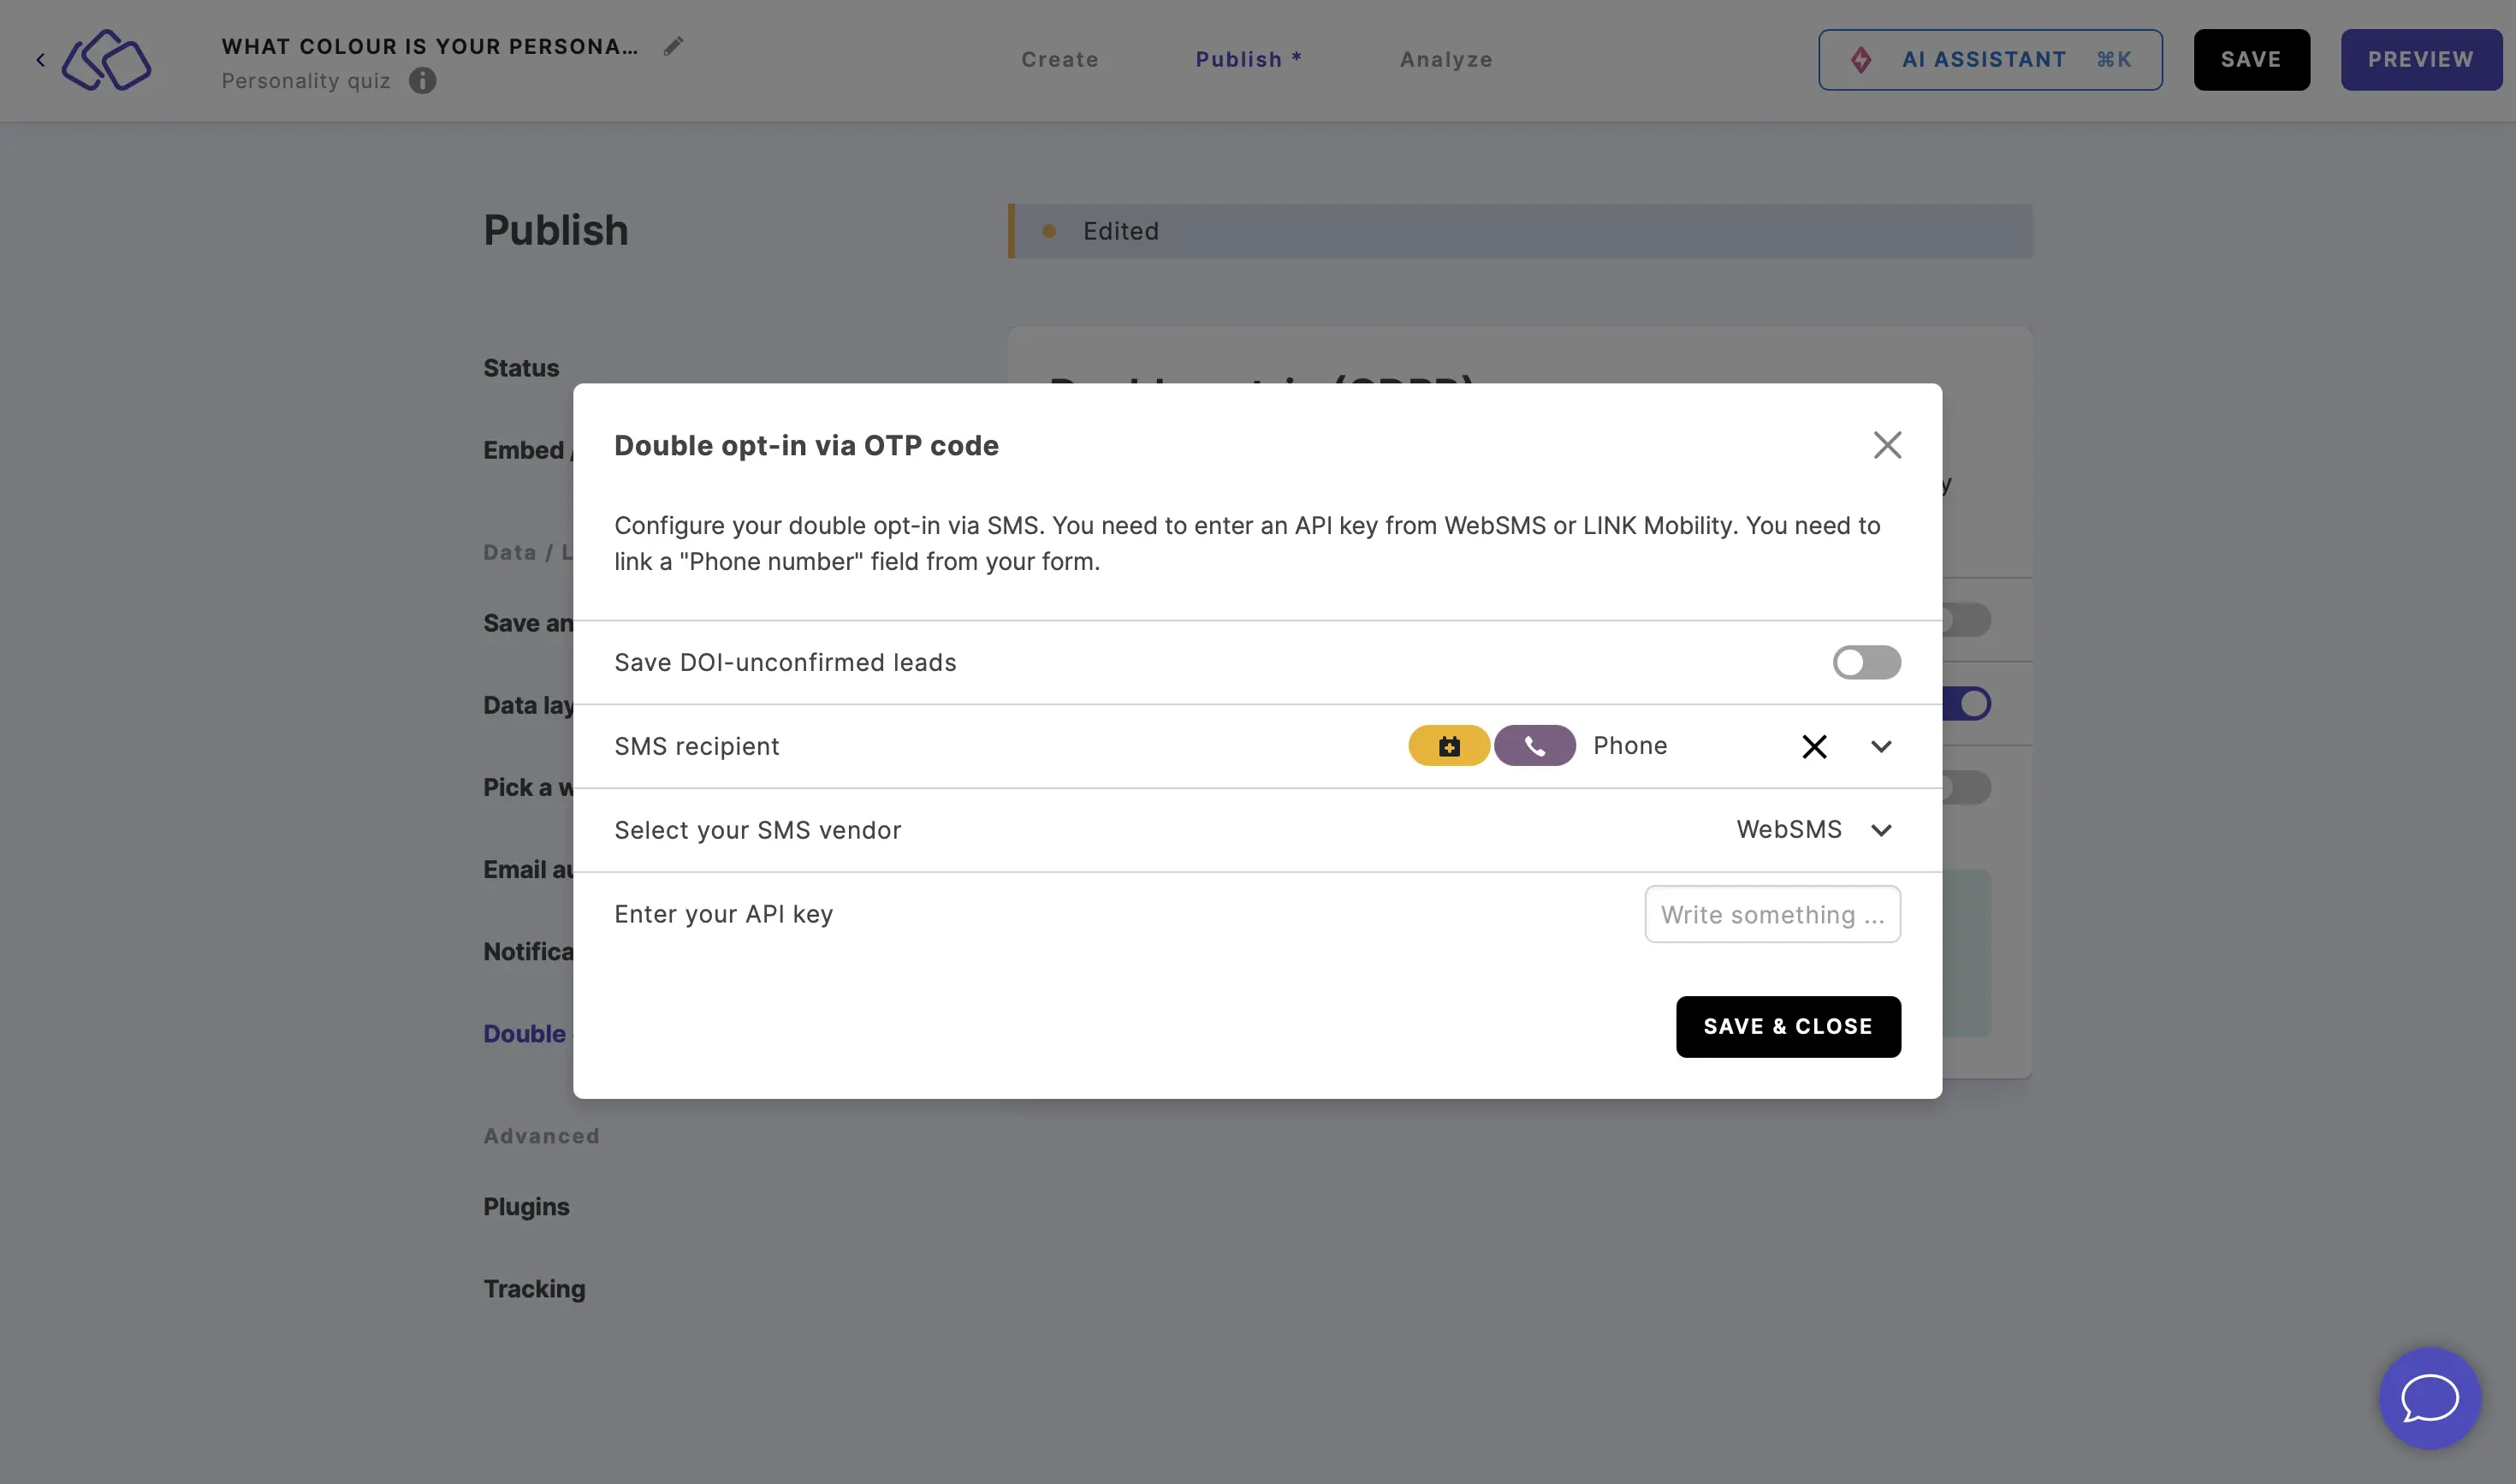This screenshot has width=2516, height=1484.
Task: Switch to the Analyze tab
Action: pos(1446,58)
